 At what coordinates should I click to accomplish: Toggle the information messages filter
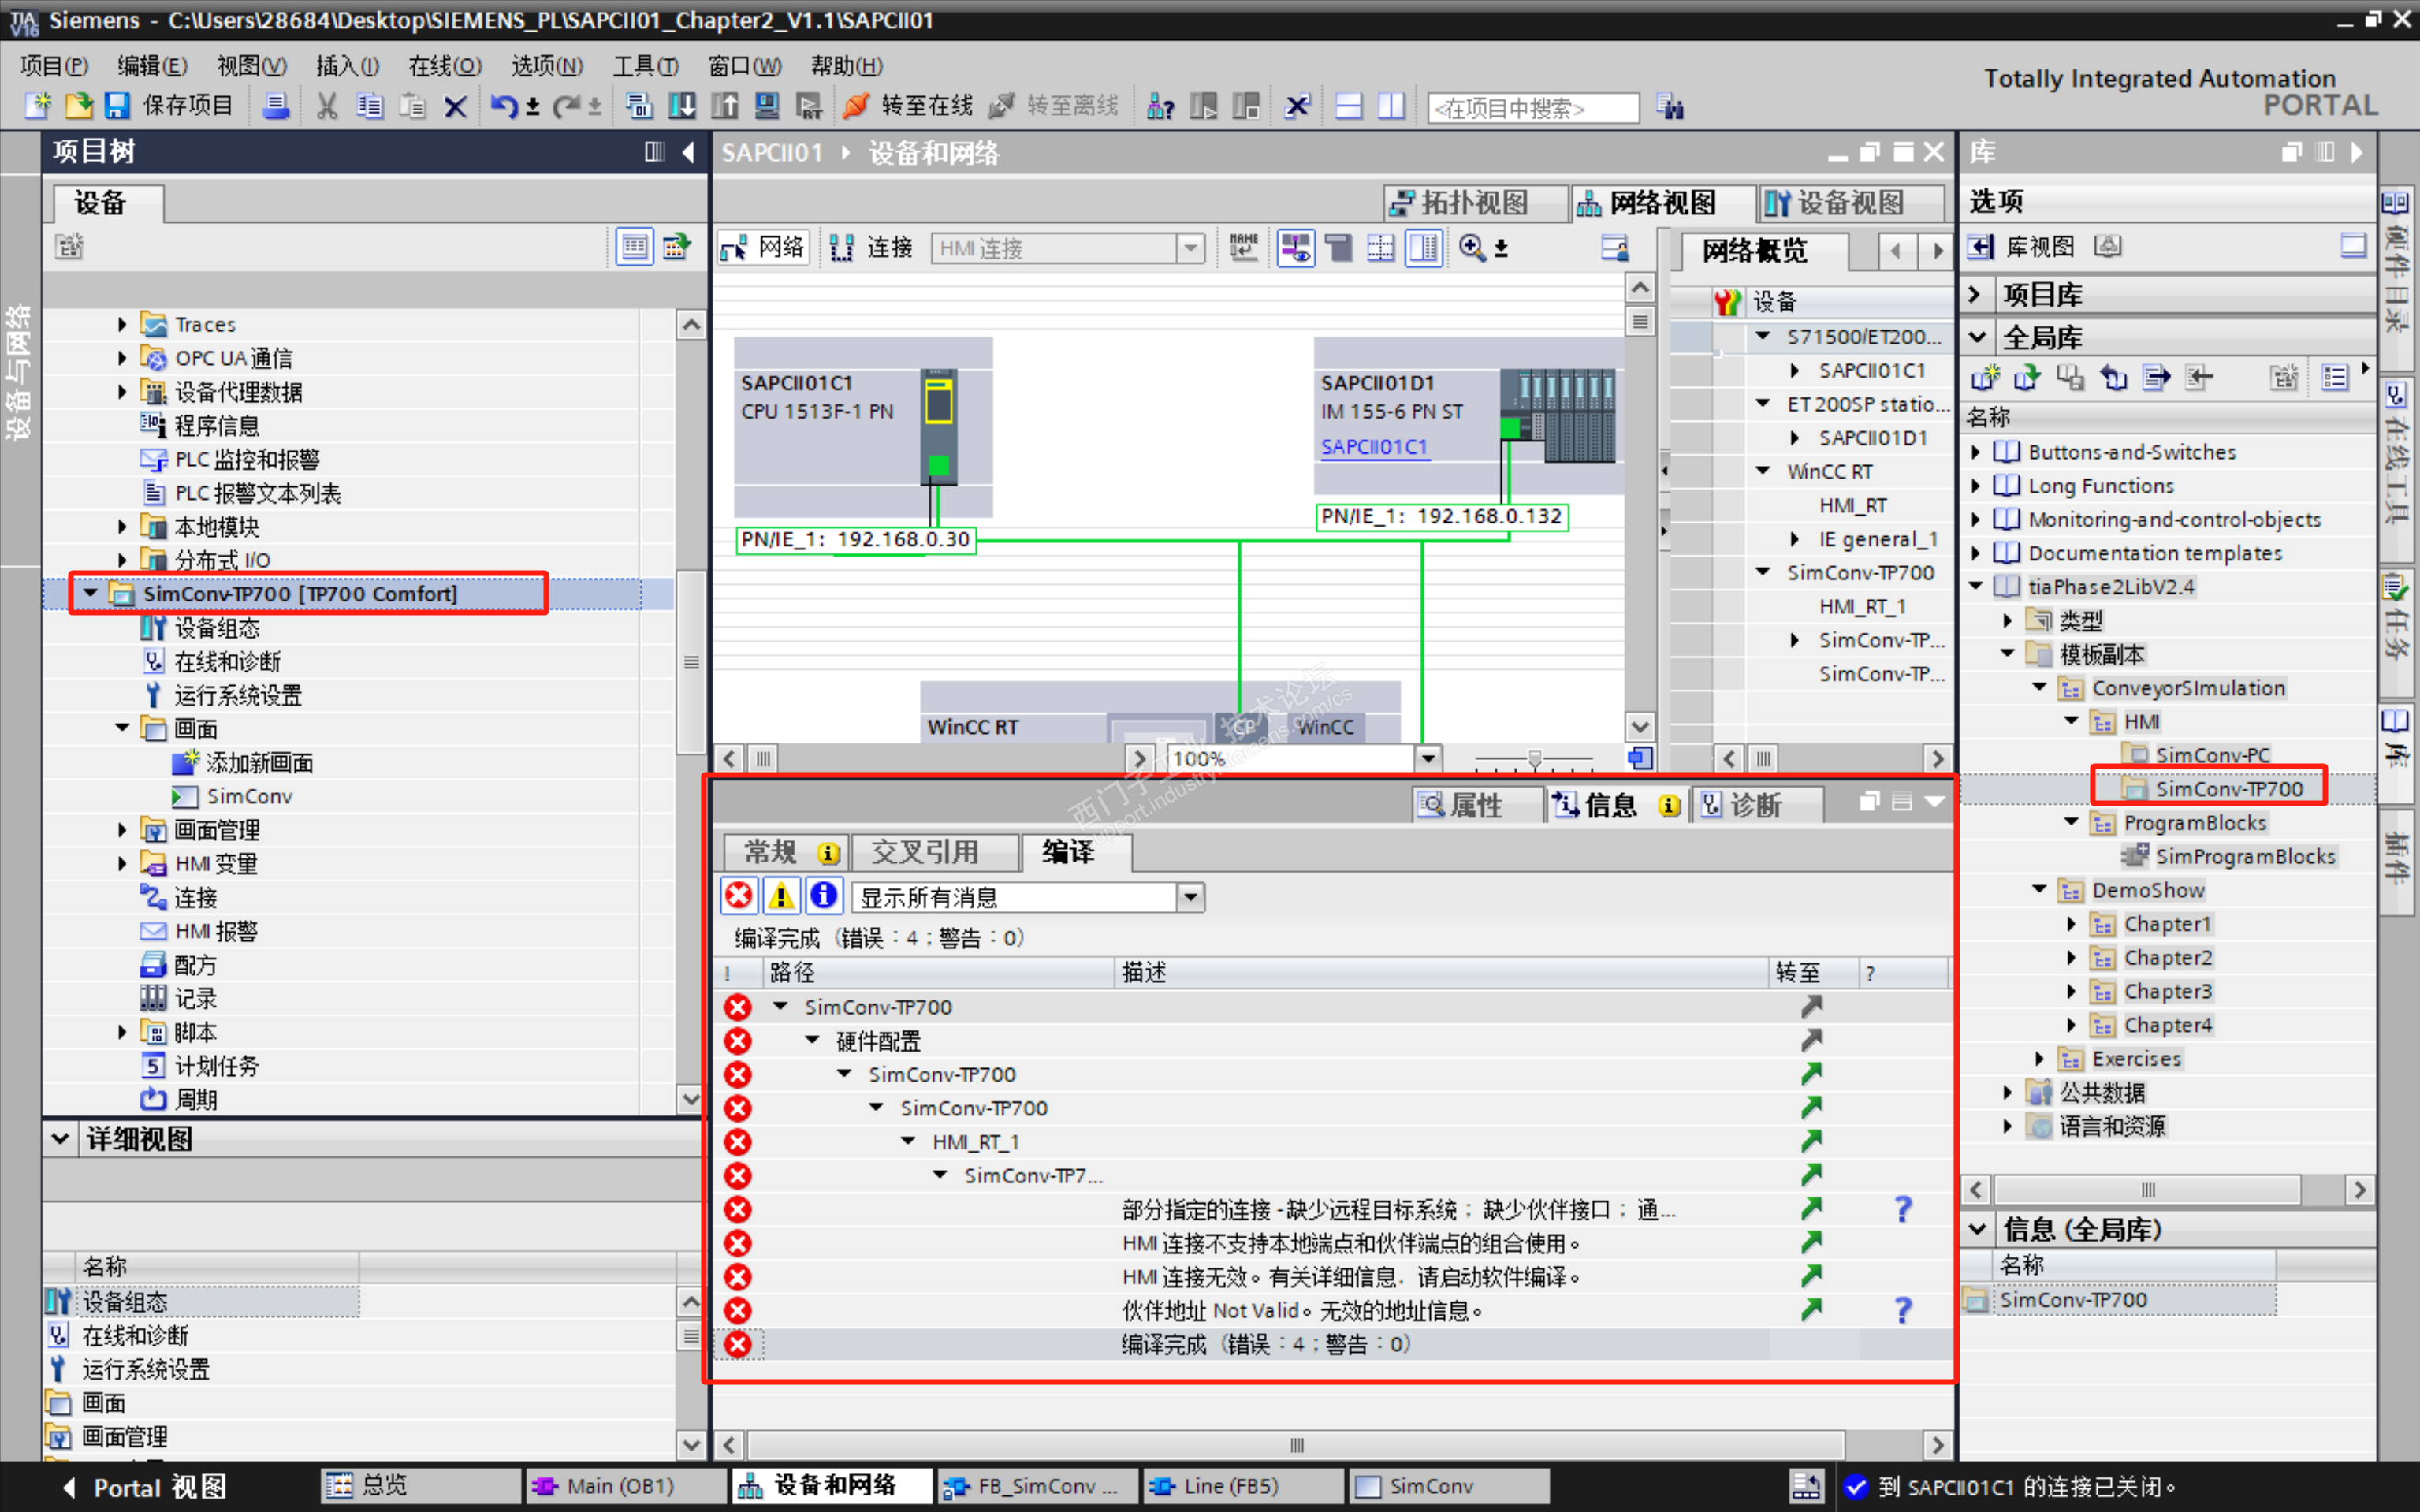coord(823,896)
